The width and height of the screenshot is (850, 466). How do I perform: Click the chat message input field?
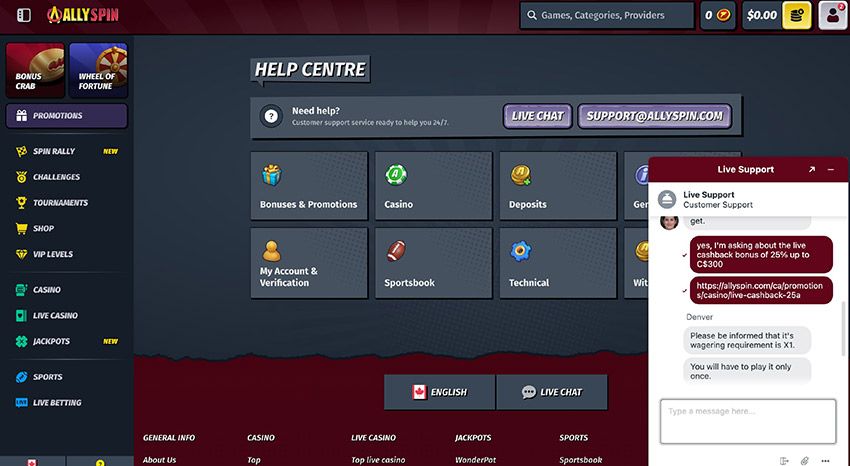pos(748,421)
